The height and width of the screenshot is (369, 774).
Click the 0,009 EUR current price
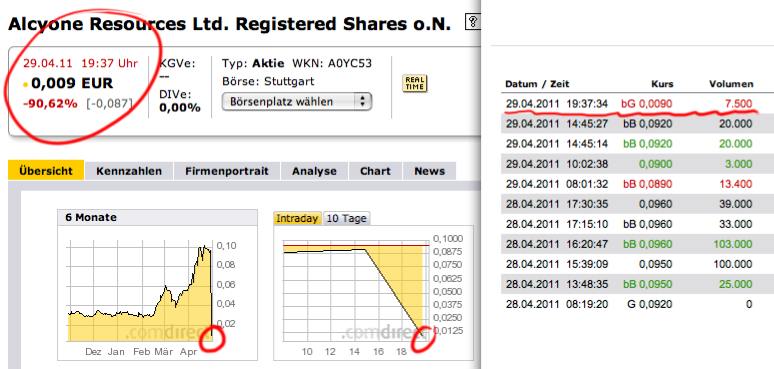[x=72, y=83]
